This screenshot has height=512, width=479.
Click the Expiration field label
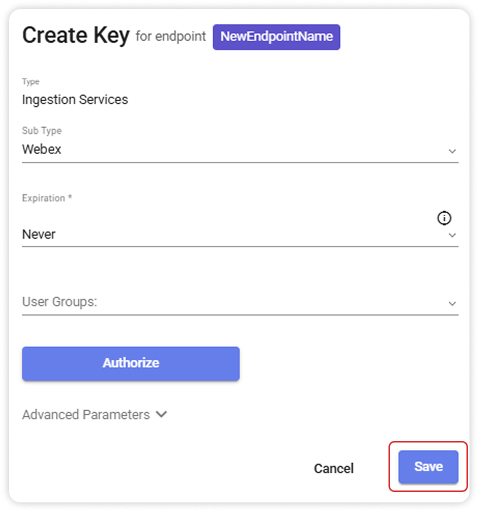coord(47,198)
